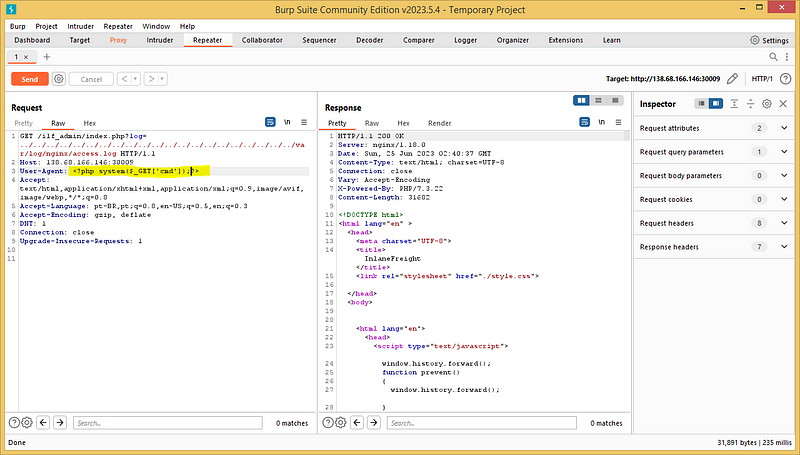
Task: Close Repeater tab 1
Action: click(x=26, y=57)
